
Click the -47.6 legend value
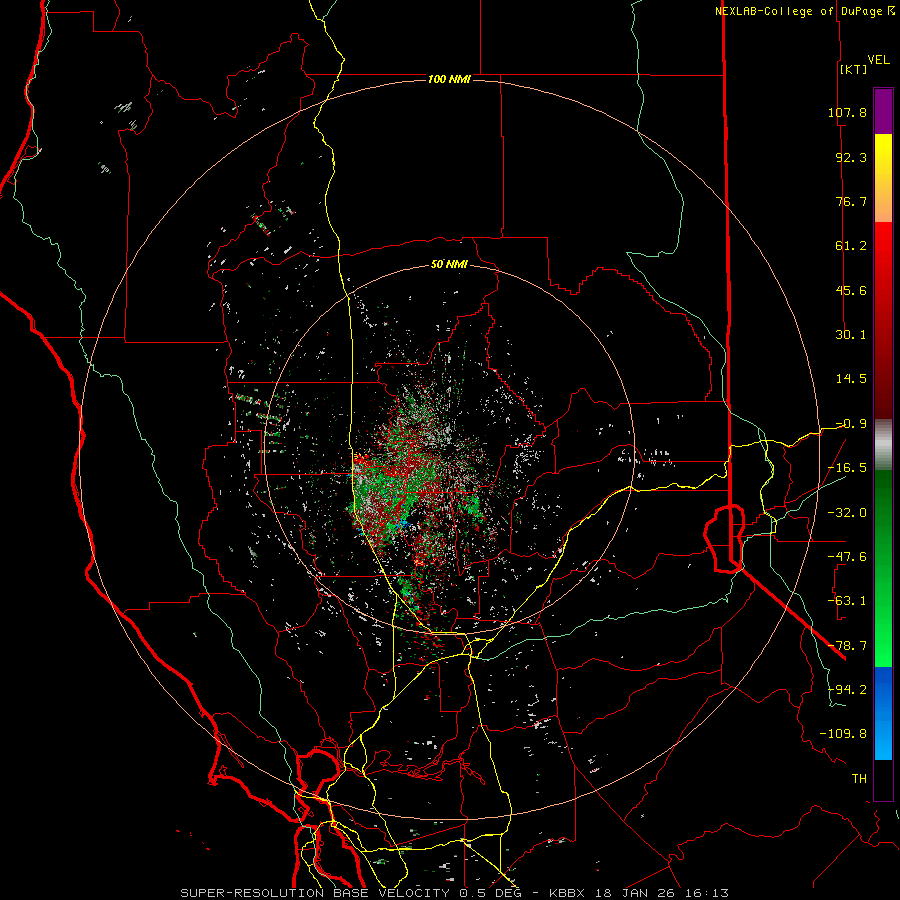[x=847, y=557]
